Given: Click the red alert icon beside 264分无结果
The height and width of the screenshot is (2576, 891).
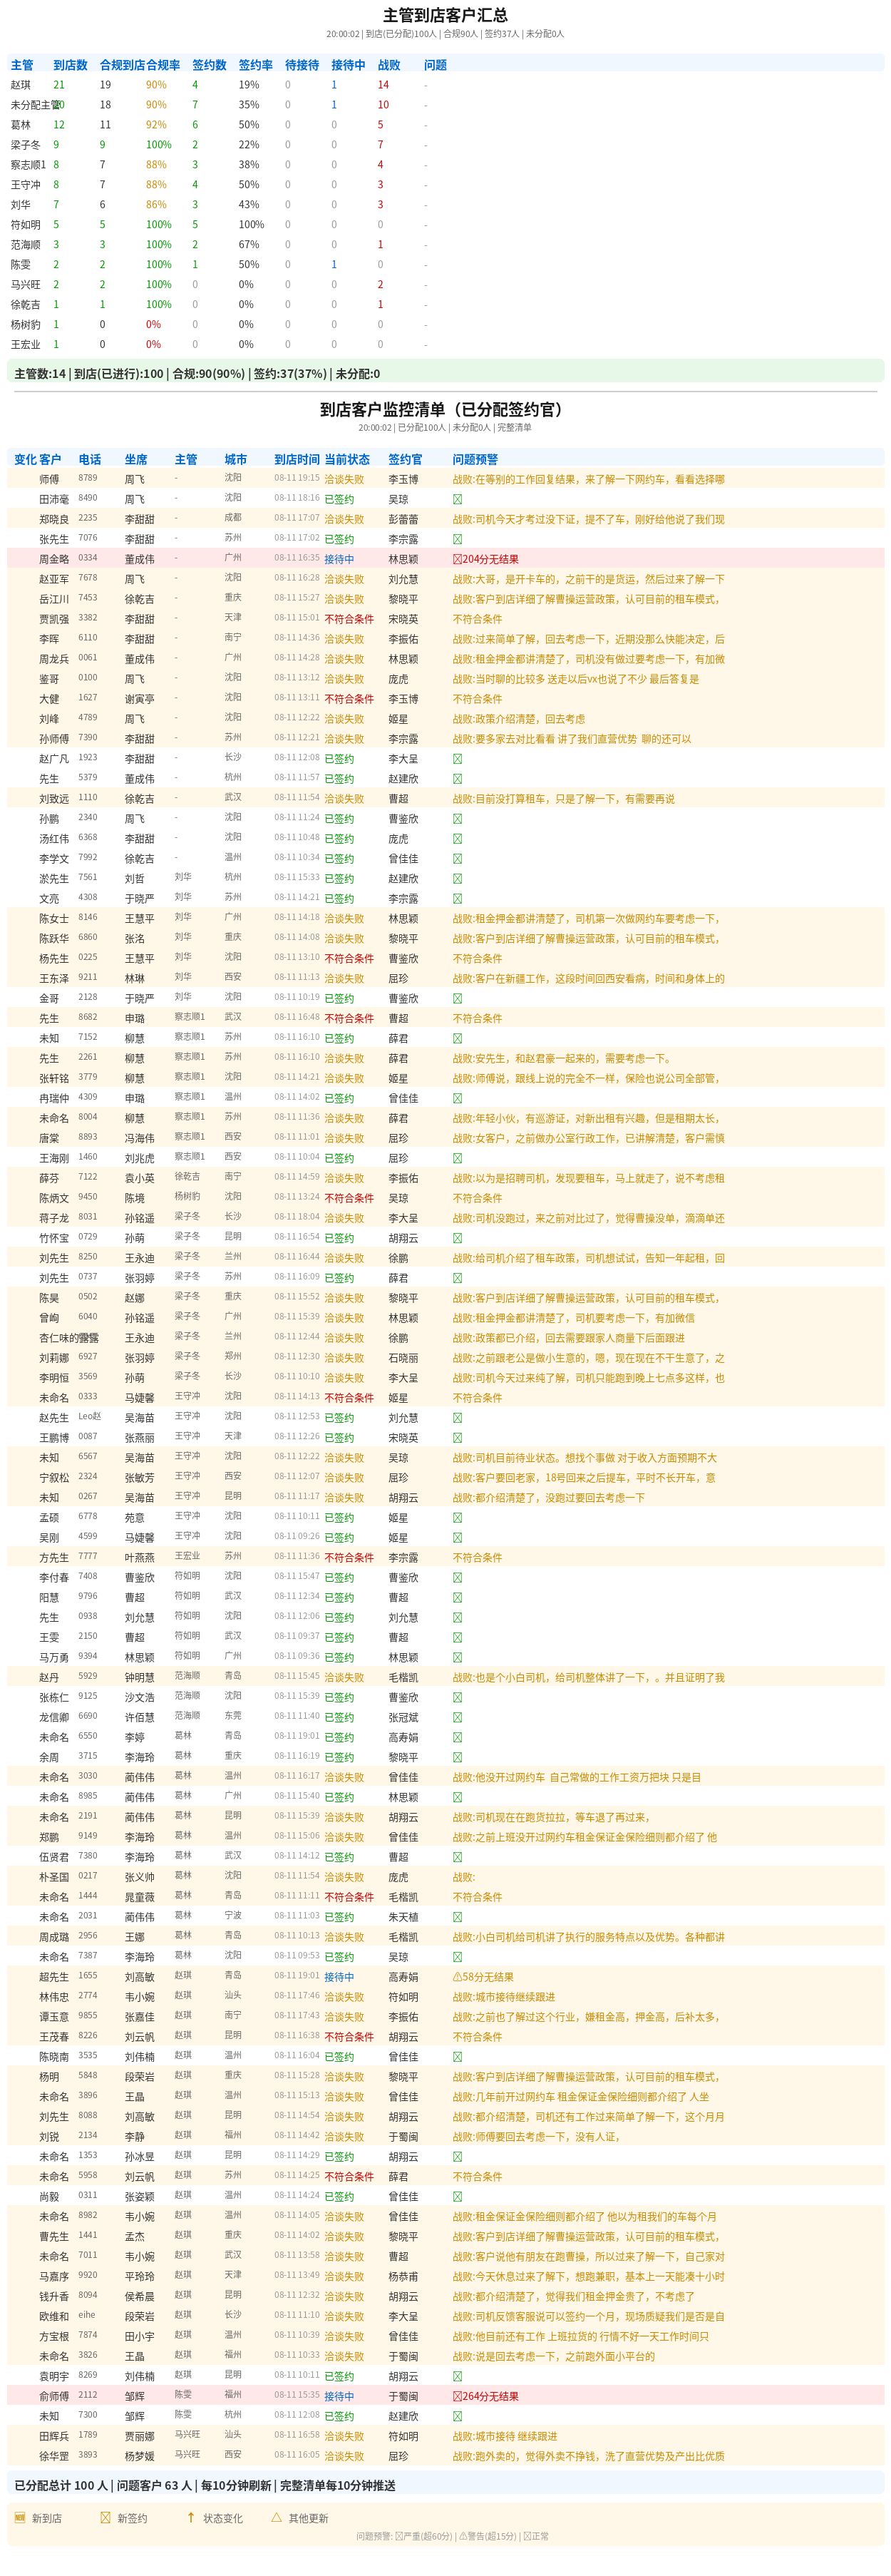Looking at the screenshot, I should (458, 2396).
